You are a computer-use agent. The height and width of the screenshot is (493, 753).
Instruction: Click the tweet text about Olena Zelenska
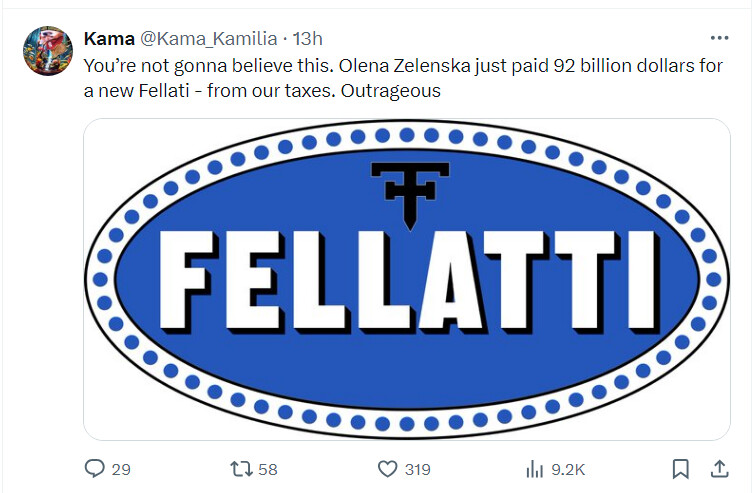tap(403, 78)
